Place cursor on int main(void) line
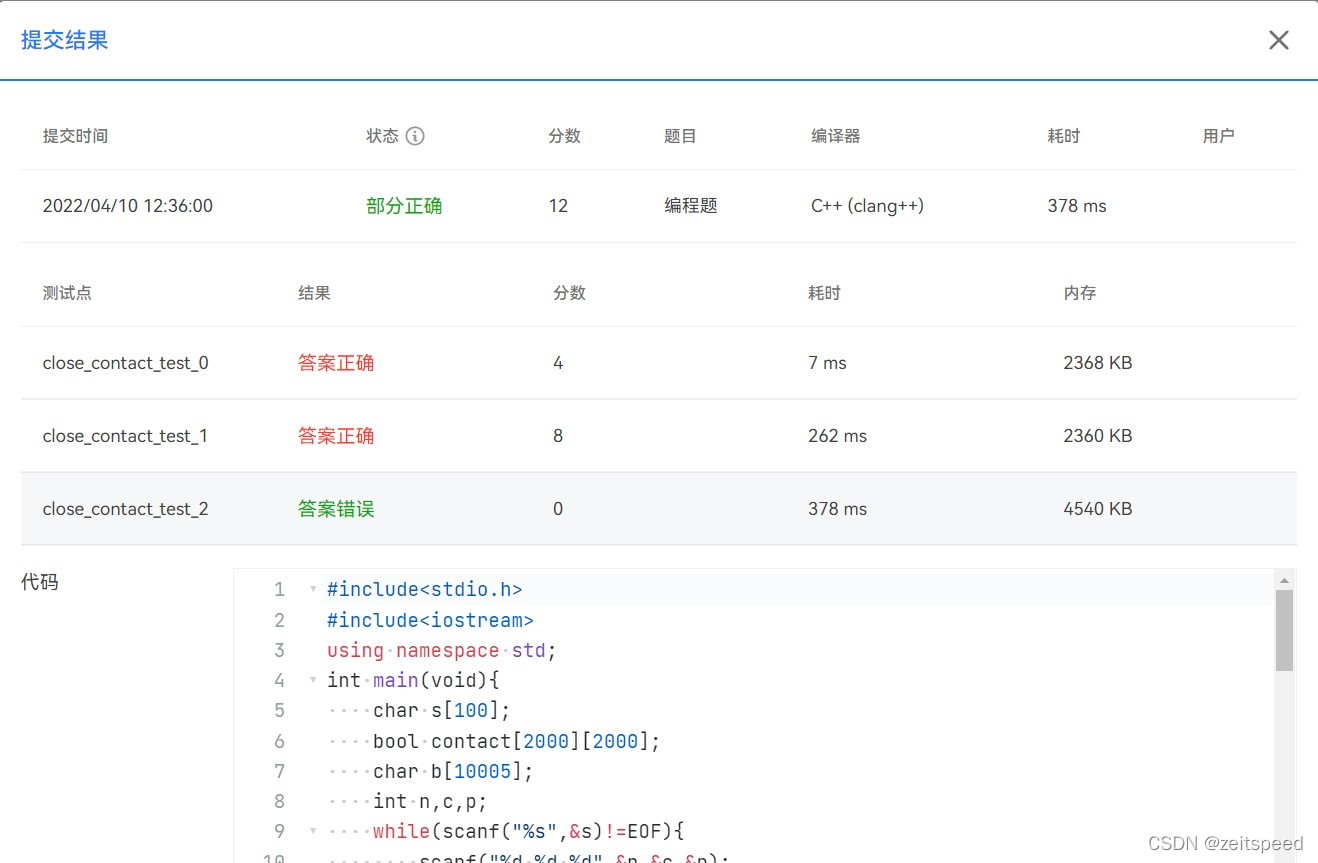1318x863 pixels. click(x=412, y=680)
